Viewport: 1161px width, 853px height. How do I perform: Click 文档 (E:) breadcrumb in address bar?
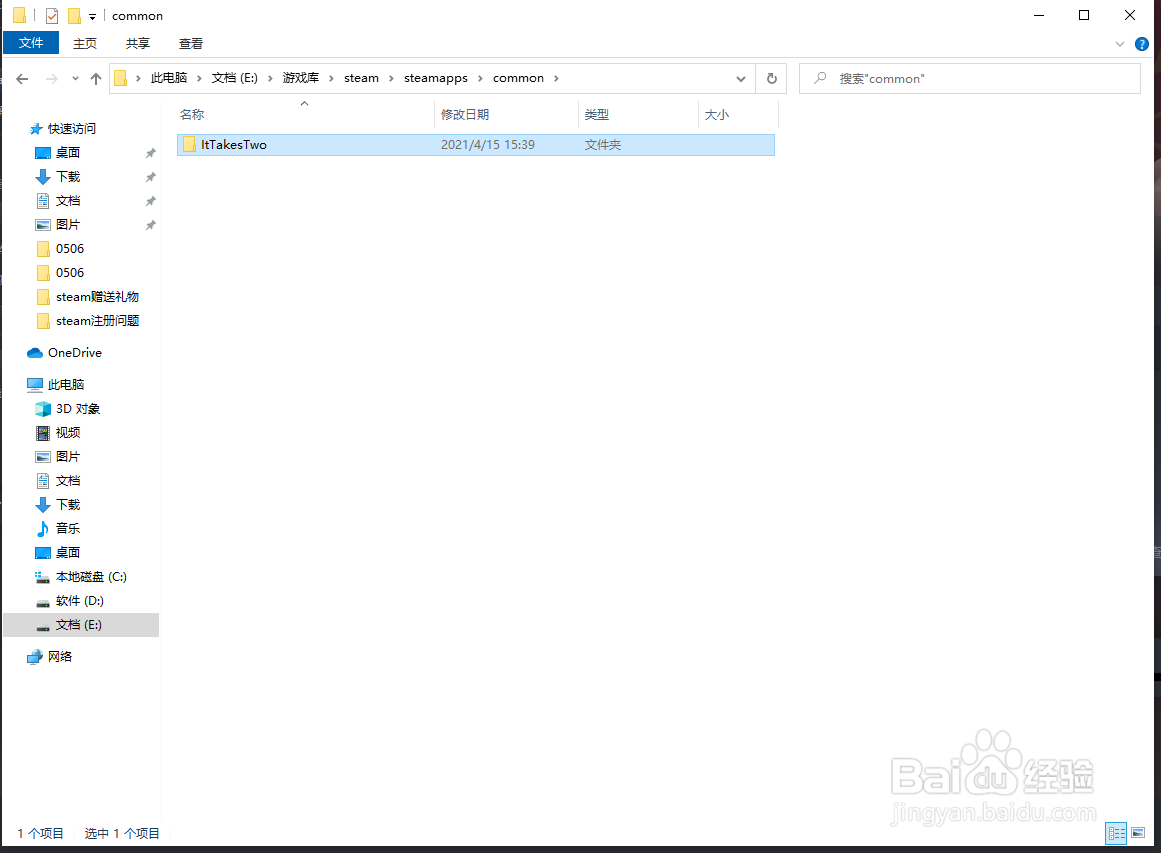235,78
